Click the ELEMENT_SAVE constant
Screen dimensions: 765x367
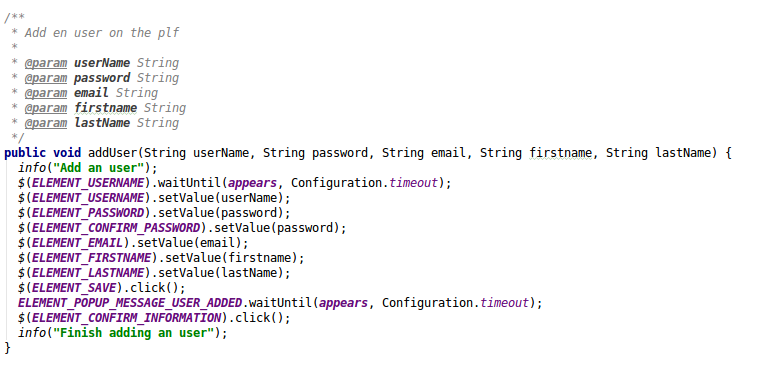coord(74,288)
